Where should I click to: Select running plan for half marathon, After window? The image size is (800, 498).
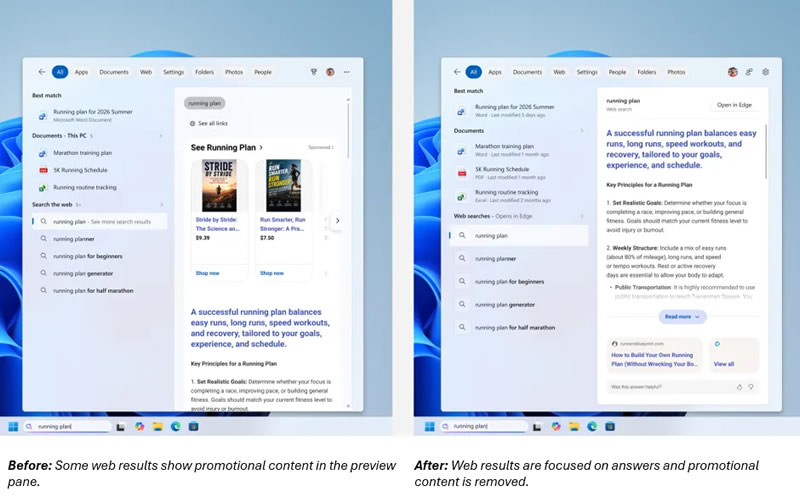(518, 328)
